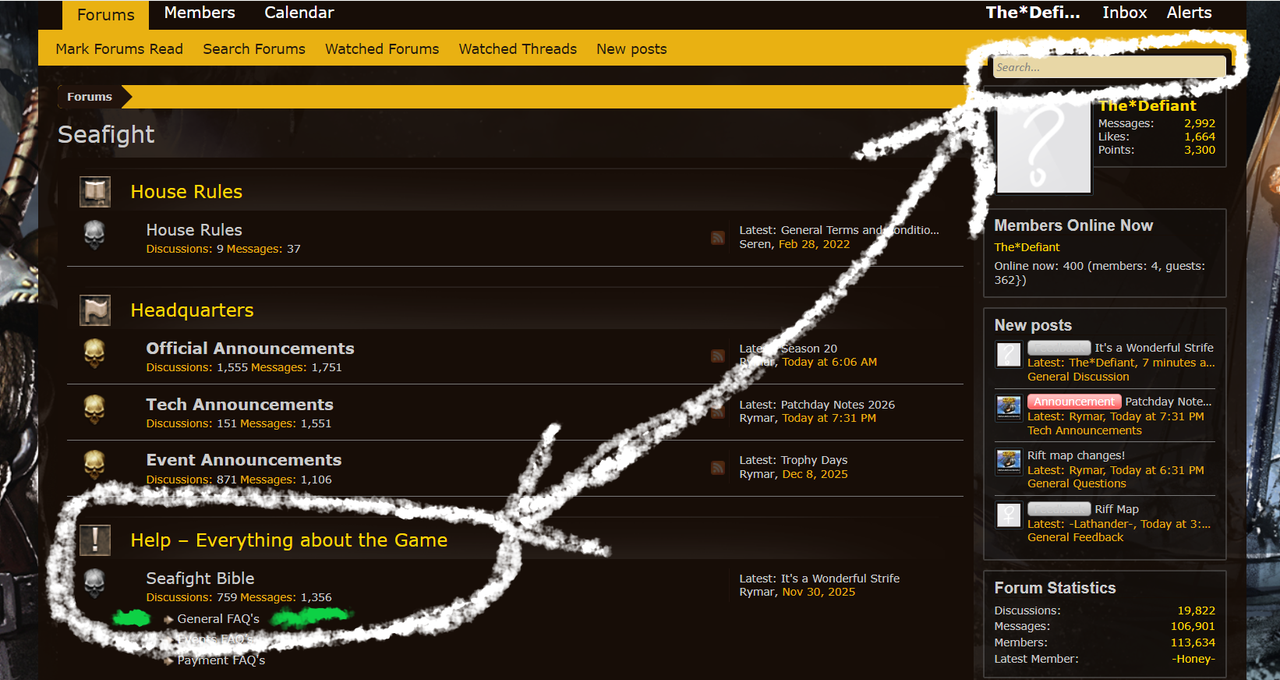Click avatar beside Riff Map post

click(1009, 516)
